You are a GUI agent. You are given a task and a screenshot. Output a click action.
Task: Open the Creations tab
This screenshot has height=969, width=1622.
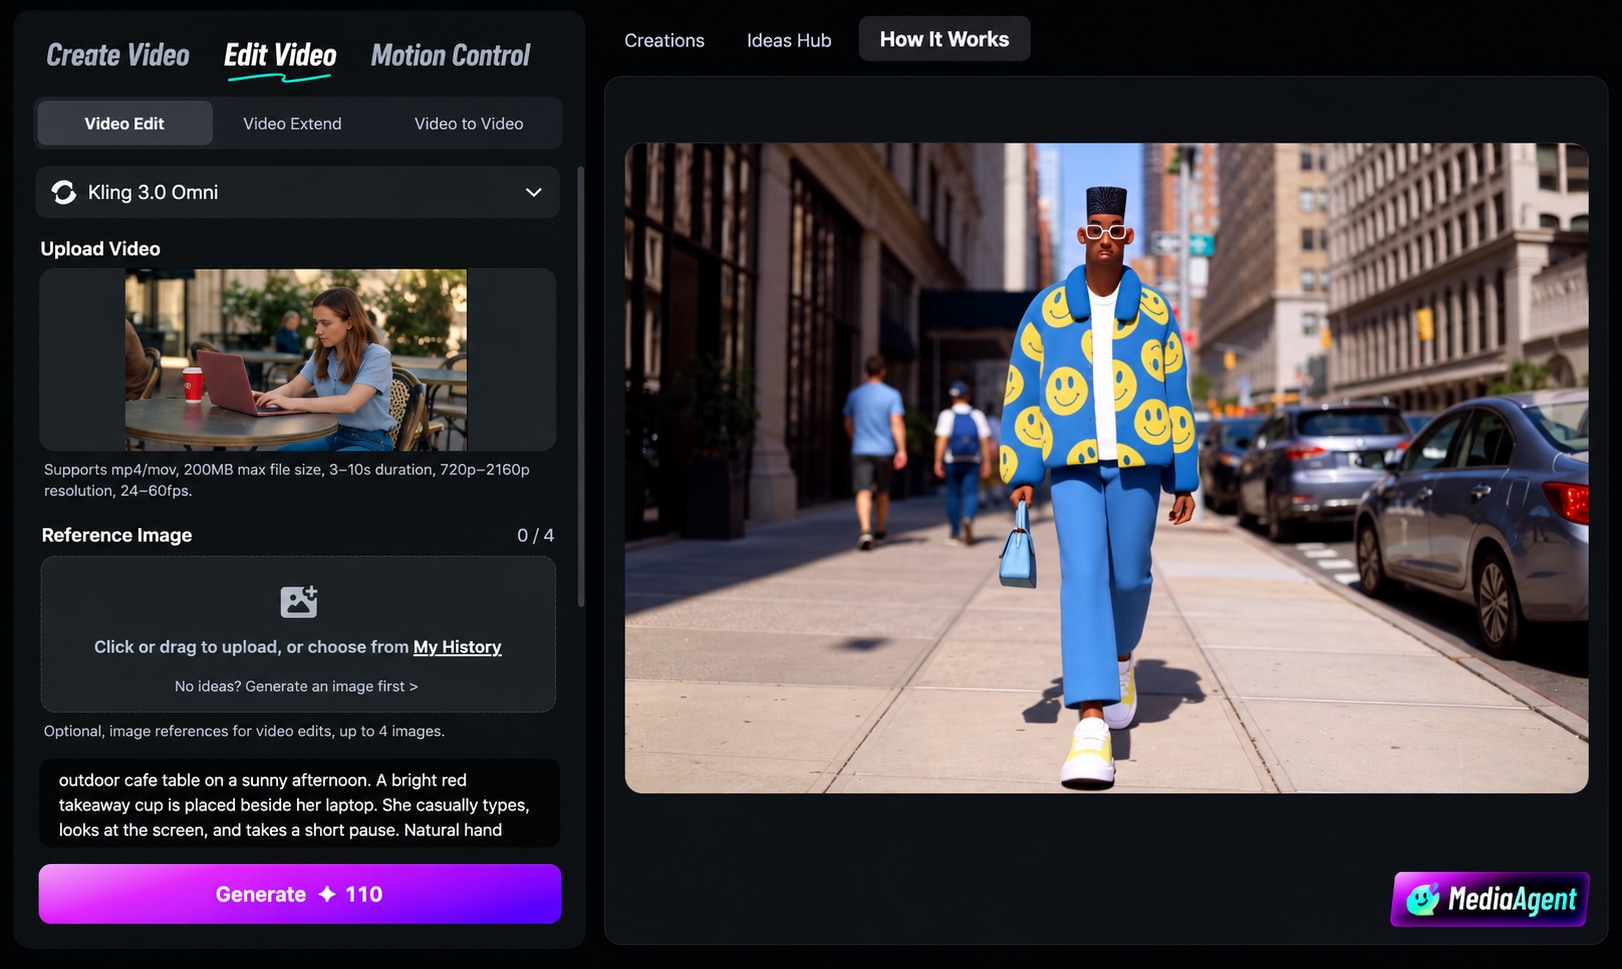pyautogui.click(x=664, y=40)
